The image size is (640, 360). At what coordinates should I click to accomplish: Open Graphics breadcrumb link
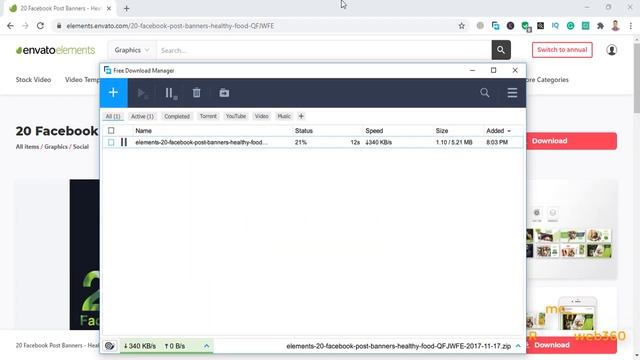pyautogui.click(x=56, y=147)
